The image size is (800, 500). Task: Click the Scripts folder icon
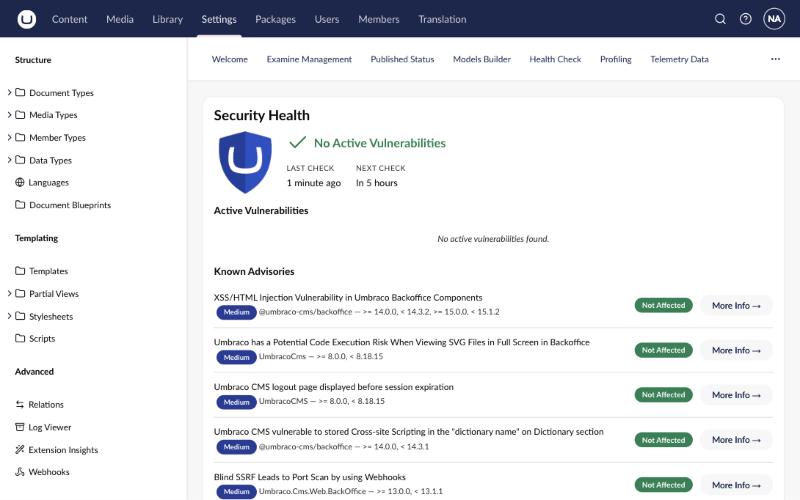point(20,338)
